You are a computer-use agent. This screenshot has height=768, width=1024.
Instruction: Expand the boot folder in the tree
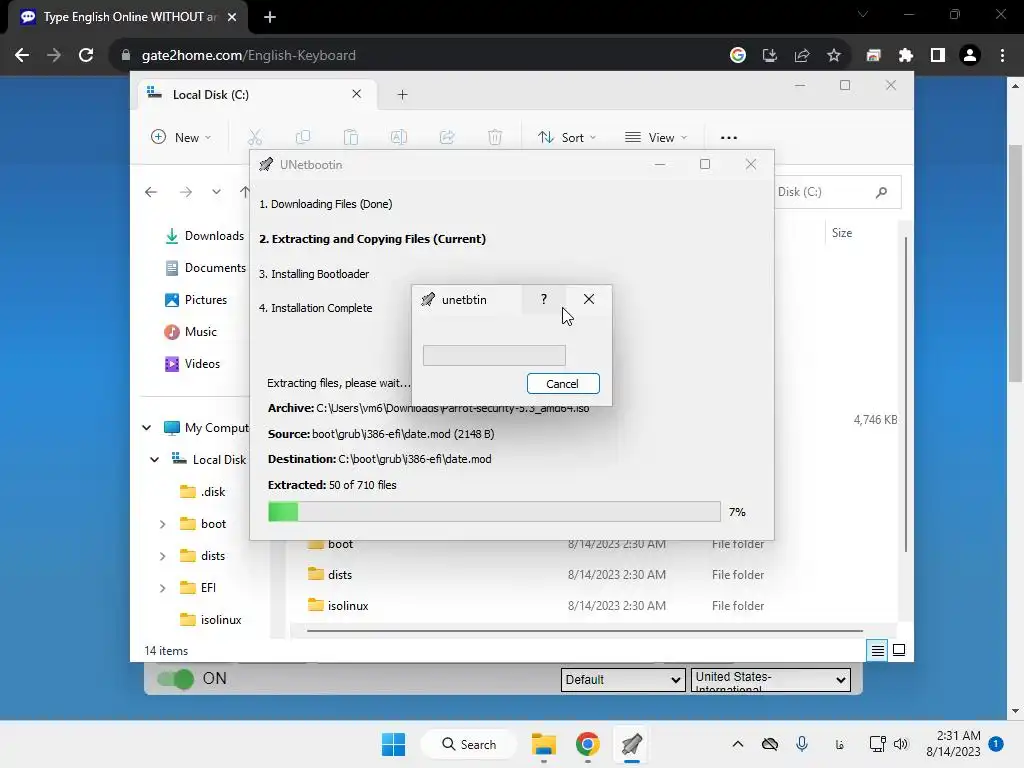pos(163,524)
